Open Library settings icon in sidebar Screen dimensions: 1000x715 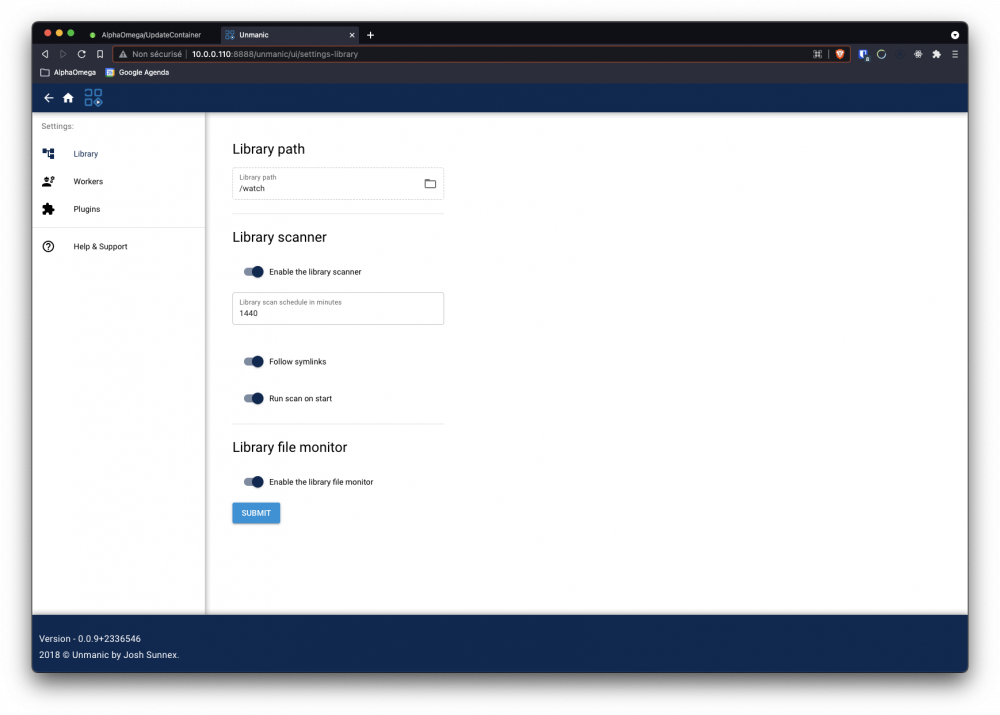click(48, 154)
